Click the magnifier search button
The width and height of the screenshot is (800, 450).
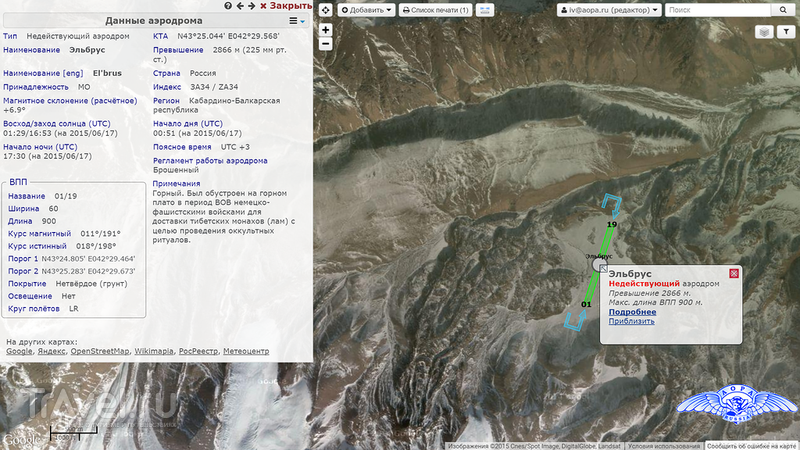783,10
